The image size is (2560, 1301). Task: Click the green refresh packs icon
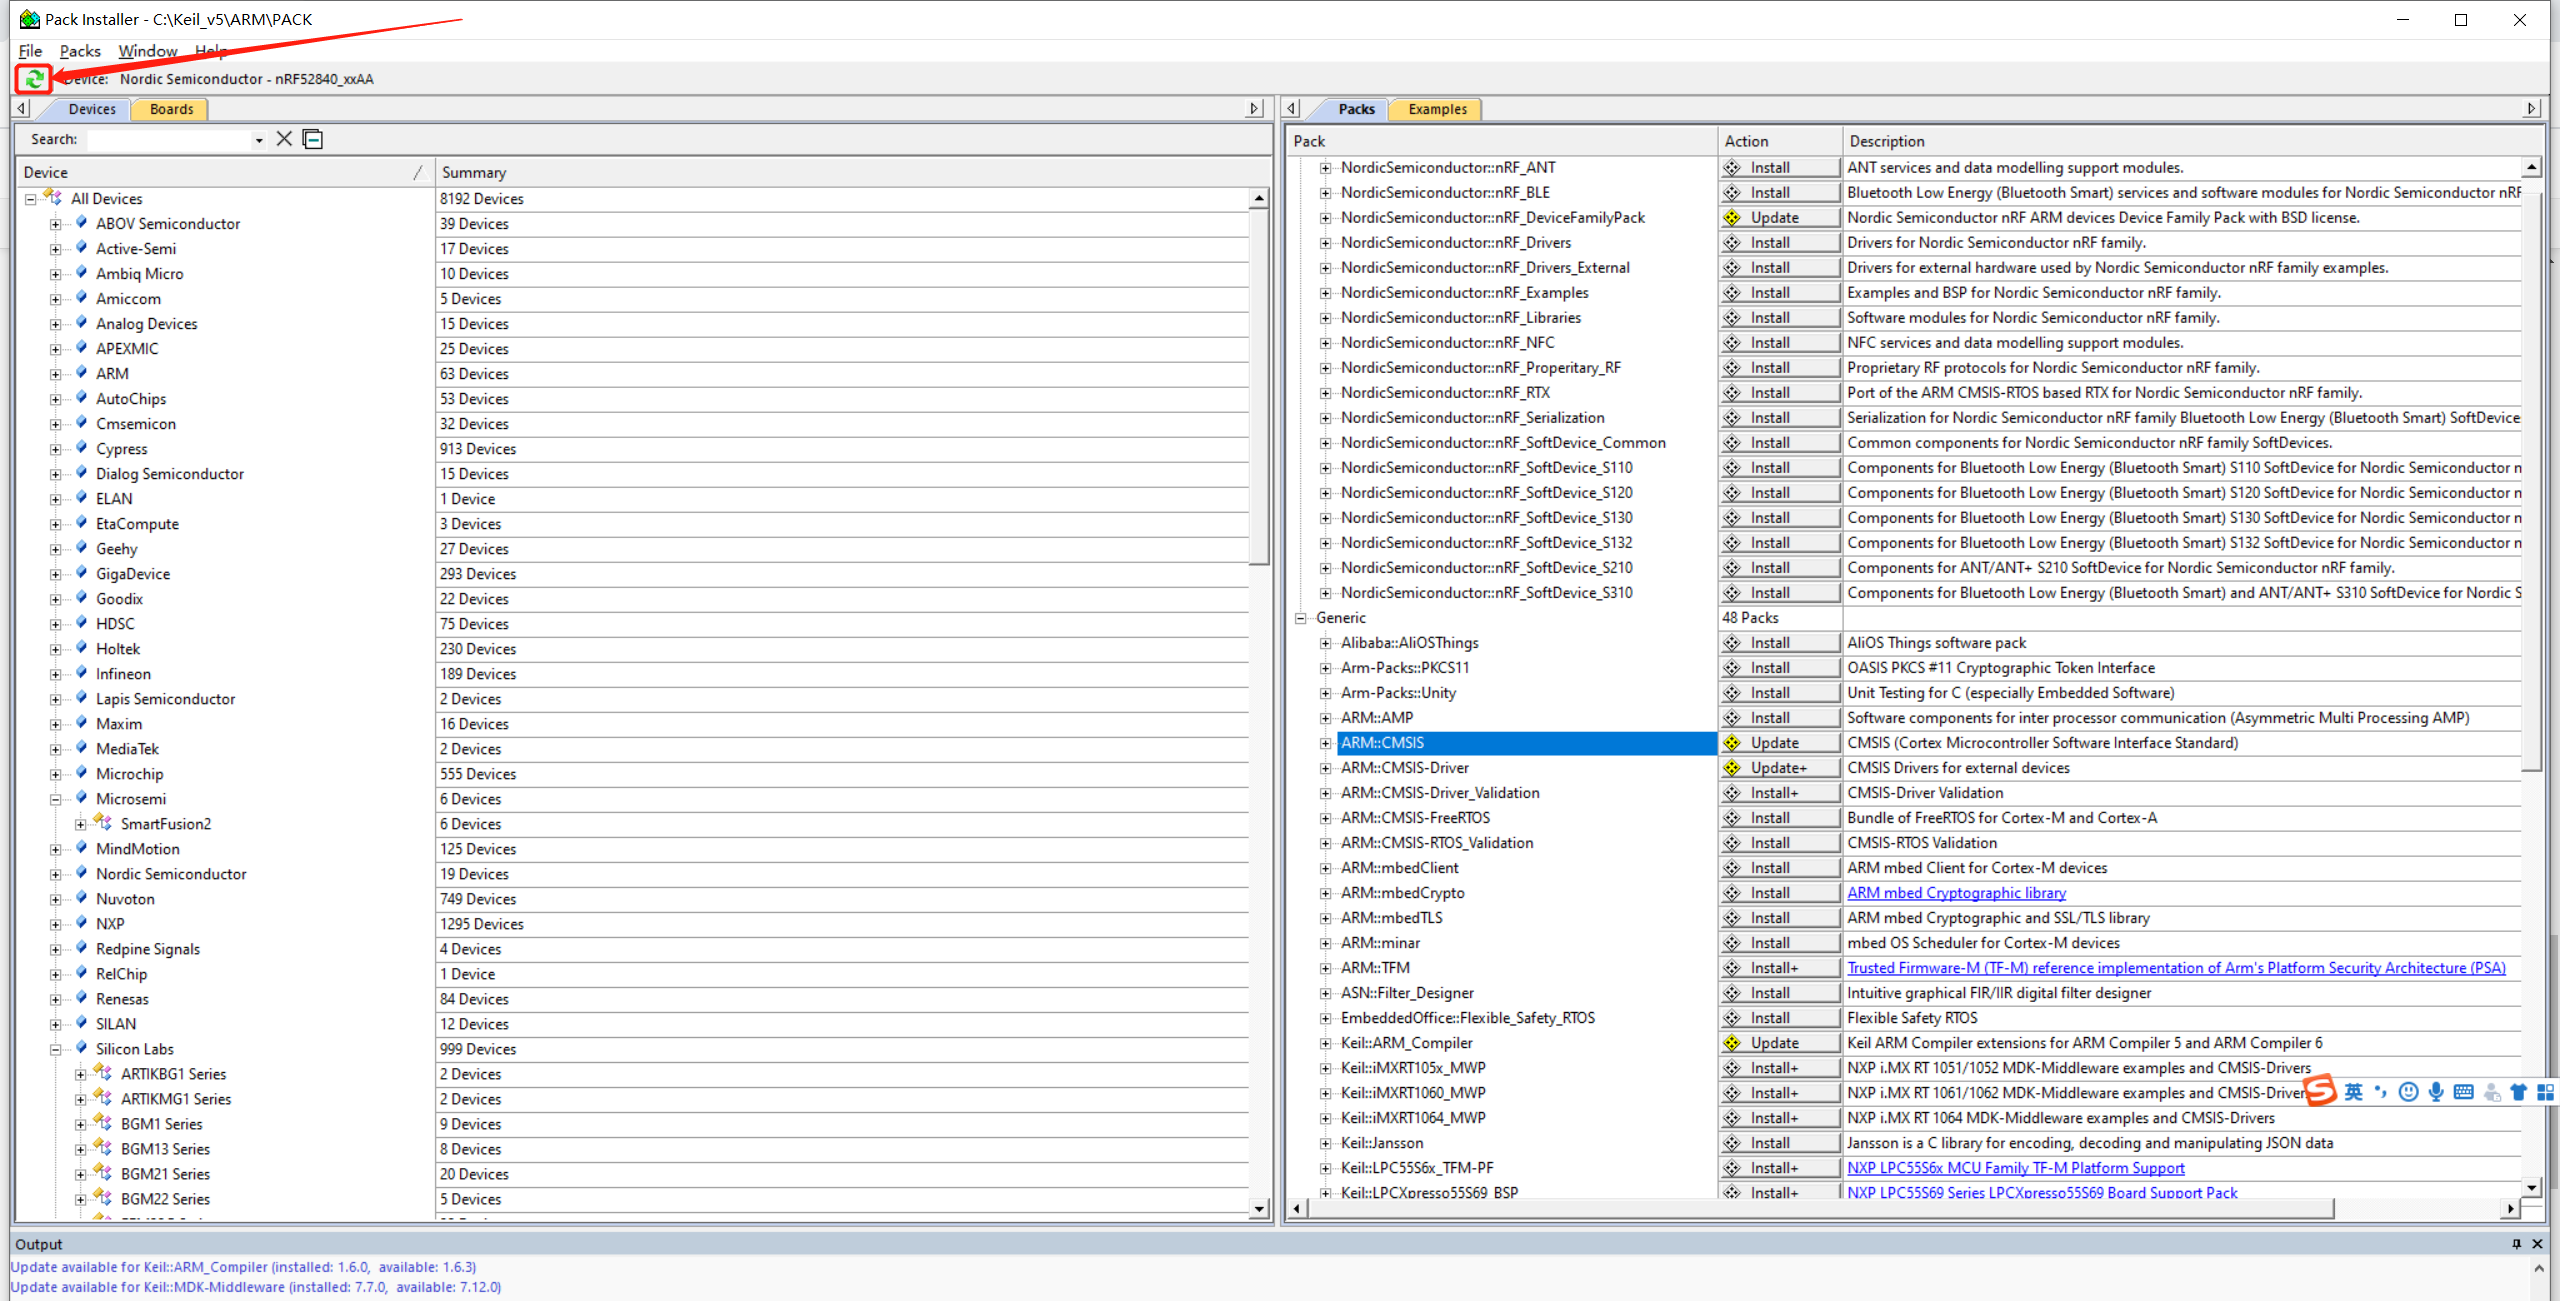(x=34, y=79)
